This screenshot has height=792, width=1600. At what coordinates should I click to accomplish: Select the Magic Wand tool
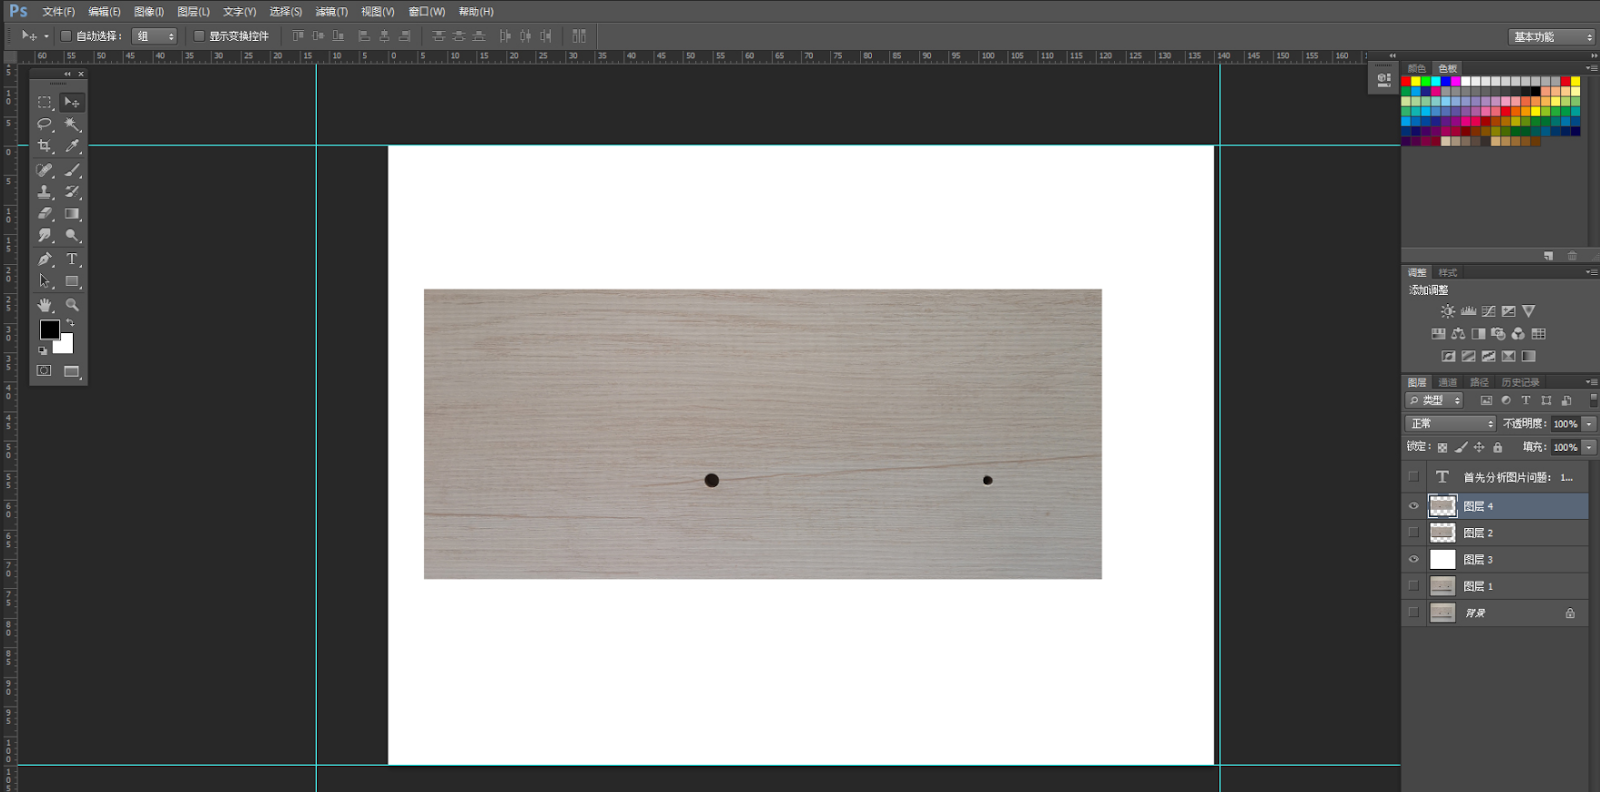click(x=72, y=125)
